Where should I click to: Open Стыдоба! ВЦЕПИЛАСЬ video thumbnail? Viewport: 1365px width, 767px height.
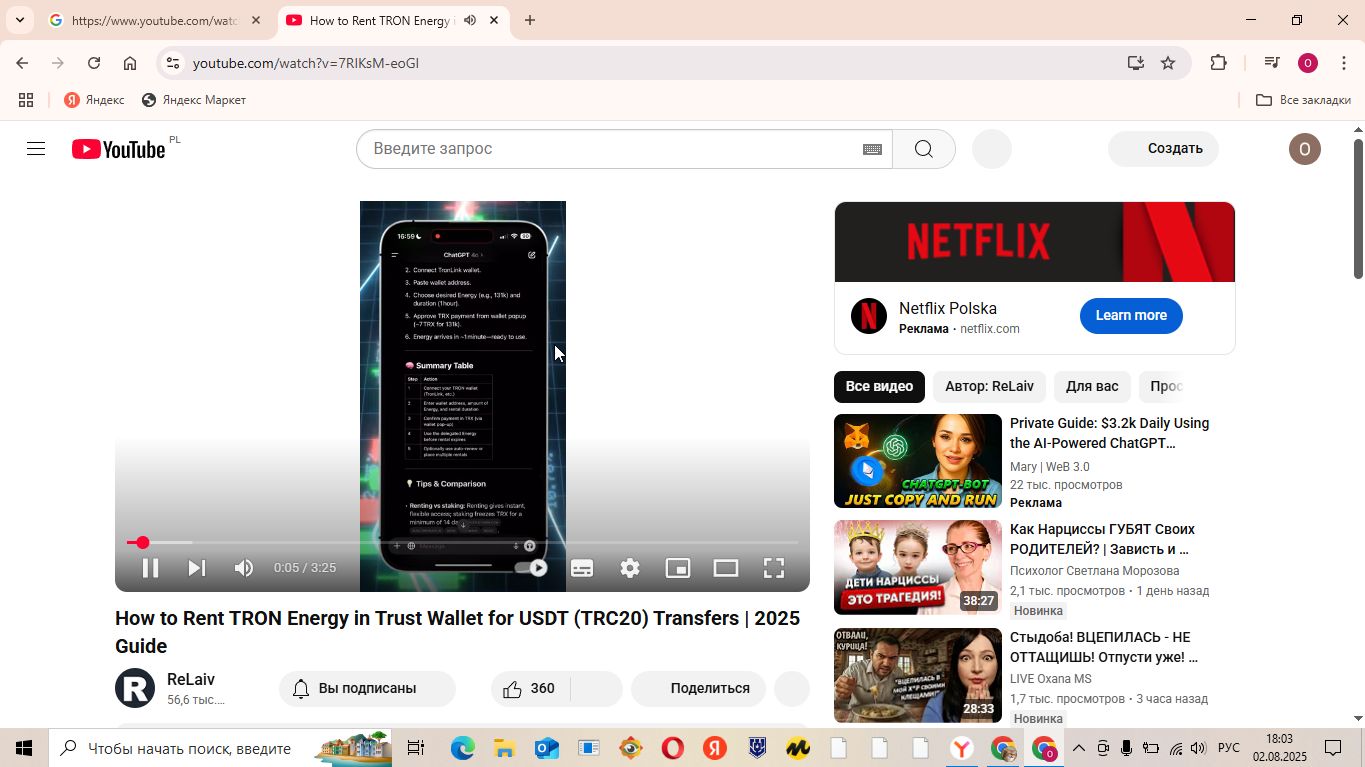point(918,675)
